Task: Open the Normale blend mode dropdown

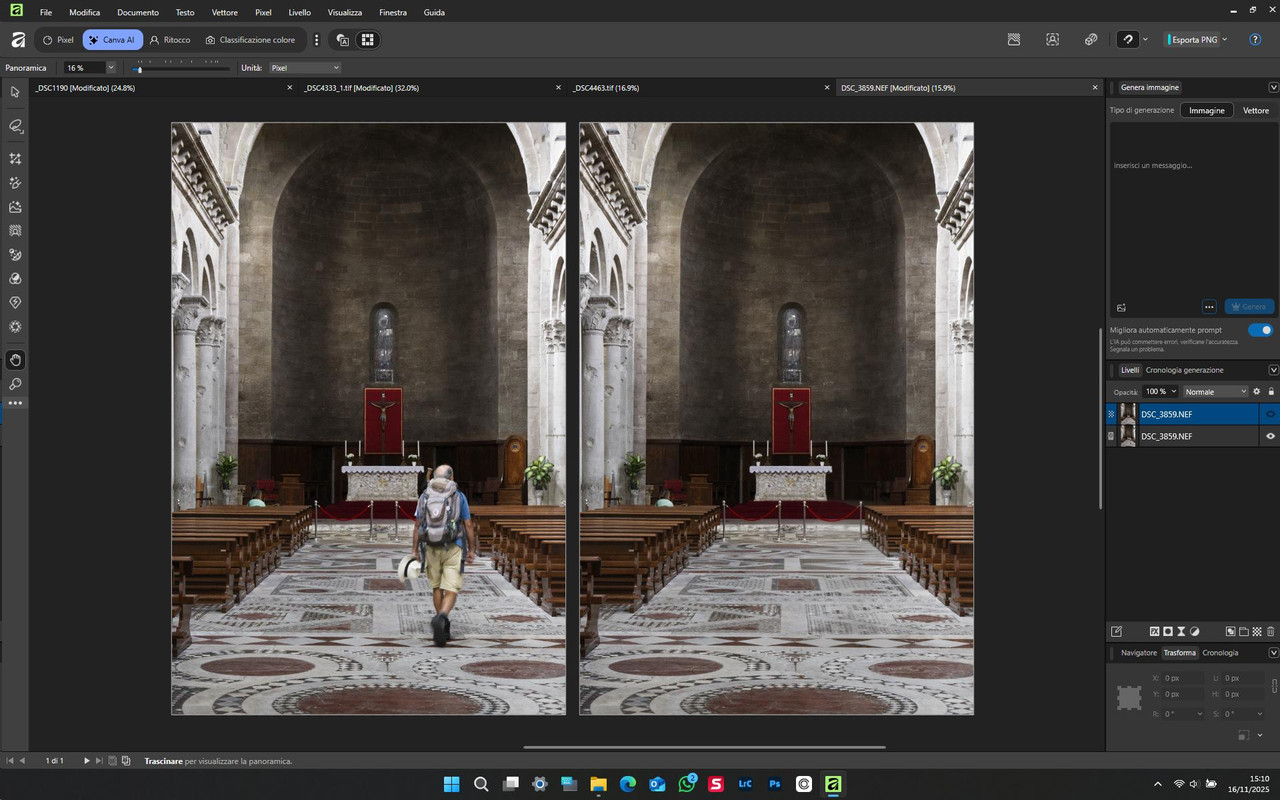Action: click(1215, 392)
